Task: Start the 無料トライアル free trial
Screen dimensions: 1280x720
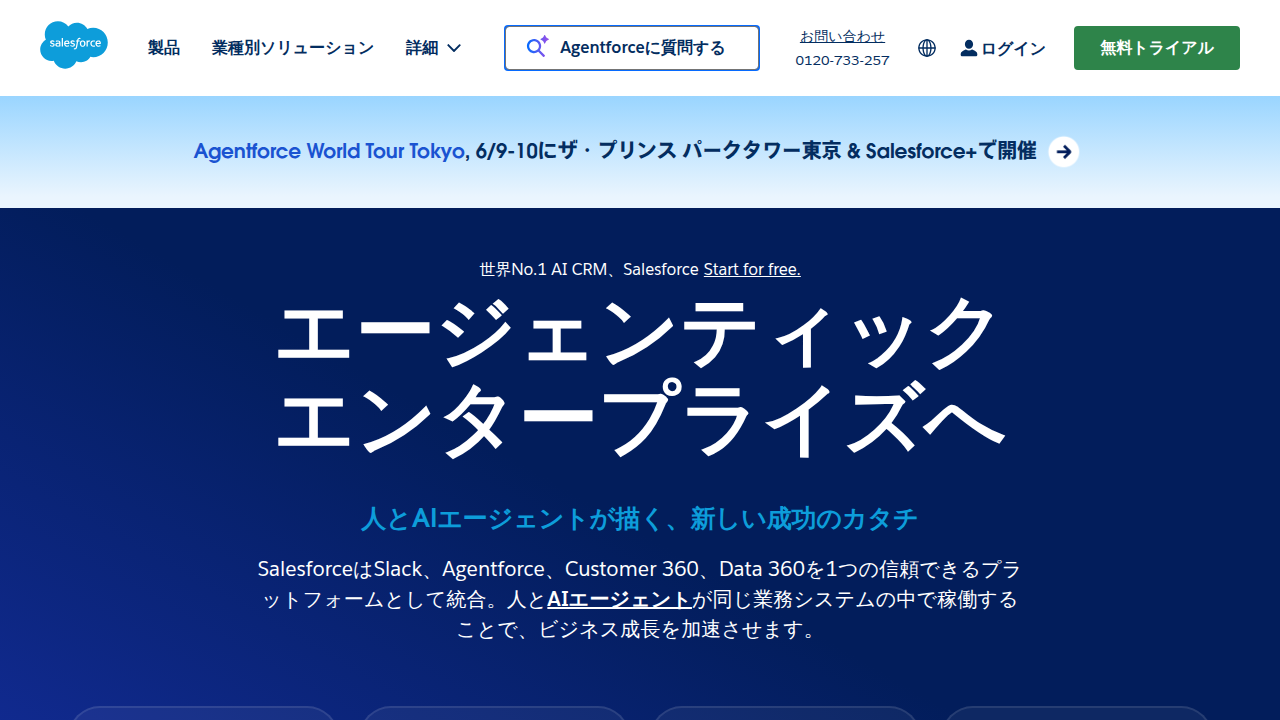Action: 1157,48
